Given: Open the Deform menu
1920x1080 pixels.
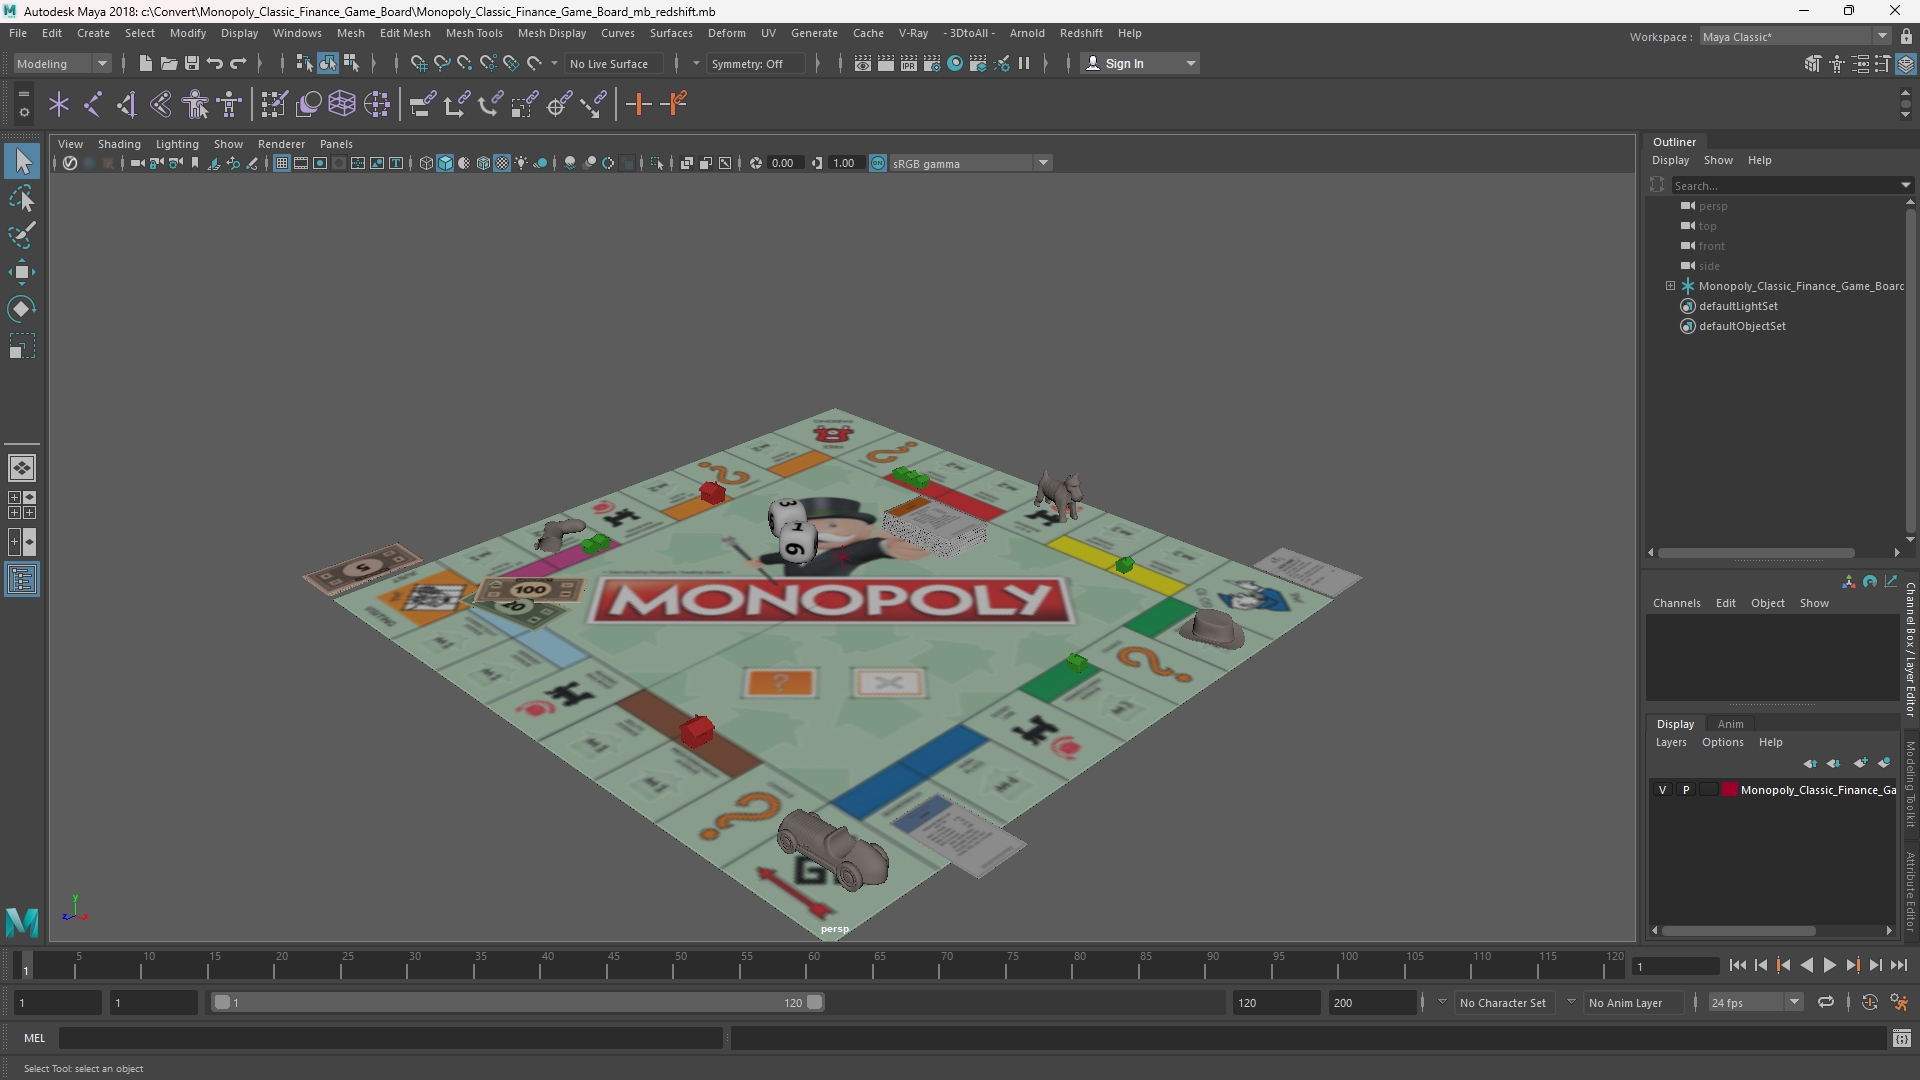Looking at the screenshot, I should (727, 33).
